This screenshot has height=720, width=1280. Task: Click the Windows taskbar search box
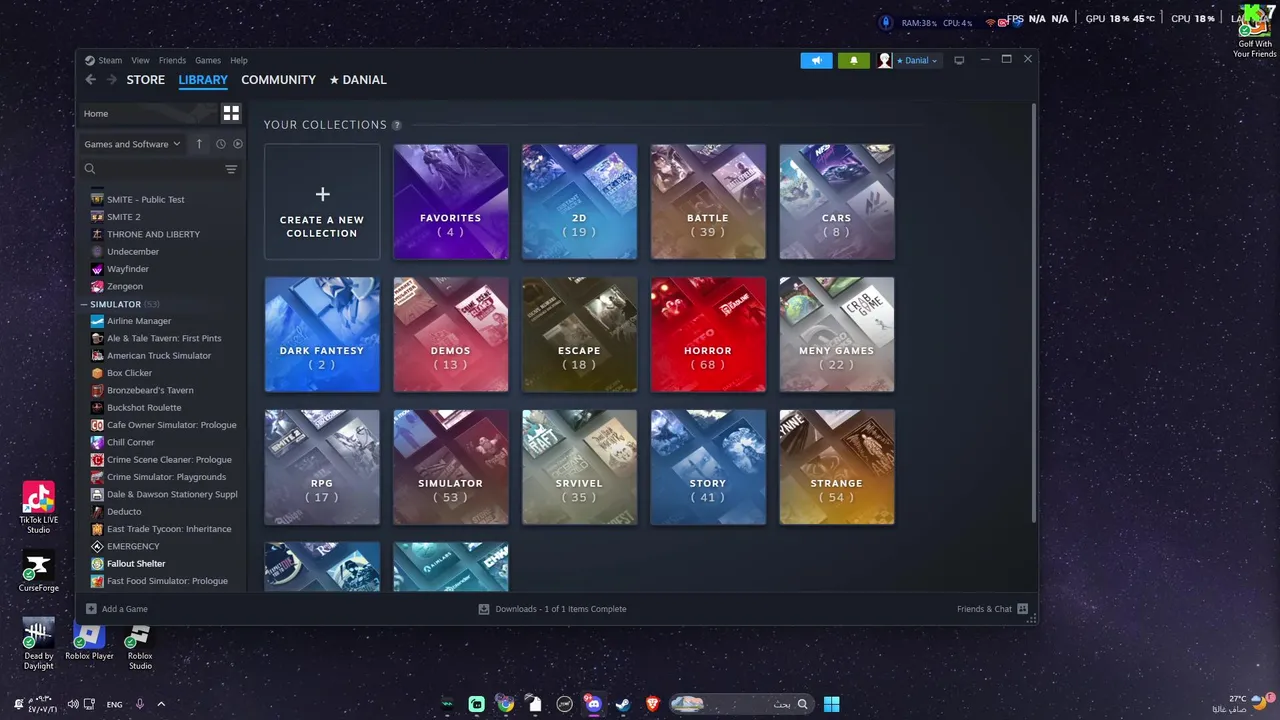click(x=740, y=704)
